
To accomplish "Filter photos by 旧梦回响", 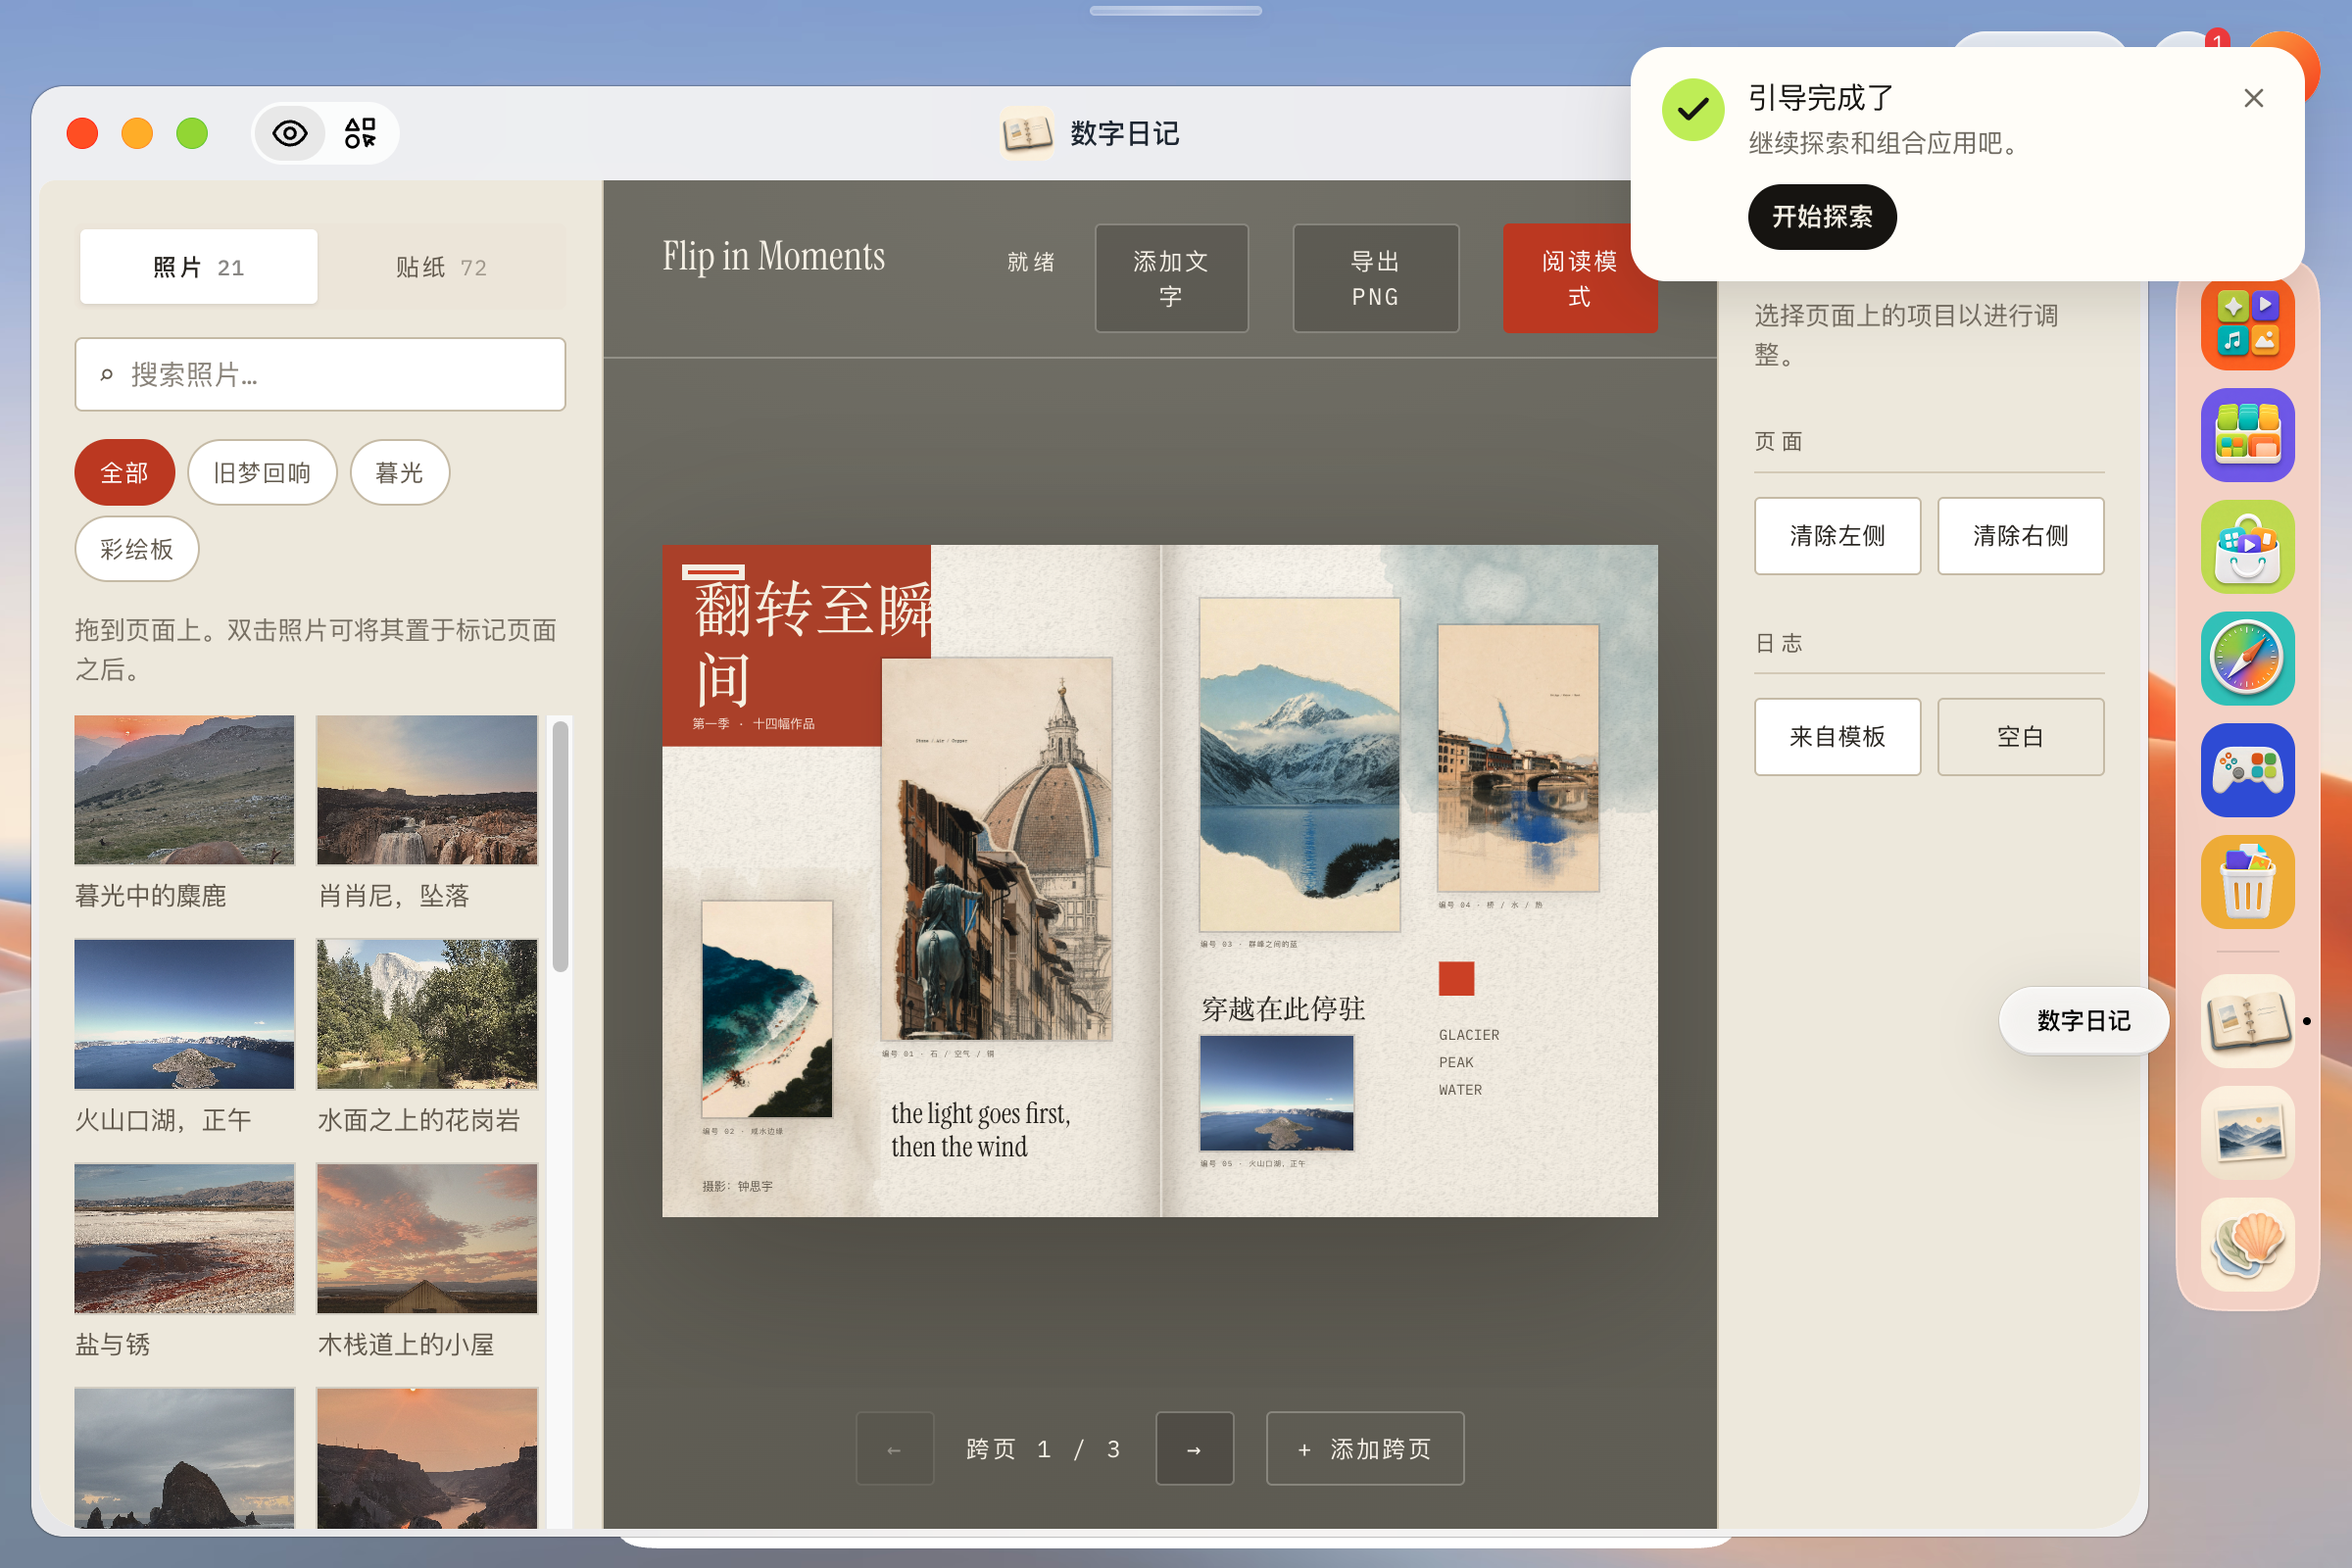I will [x=262, y=472].
